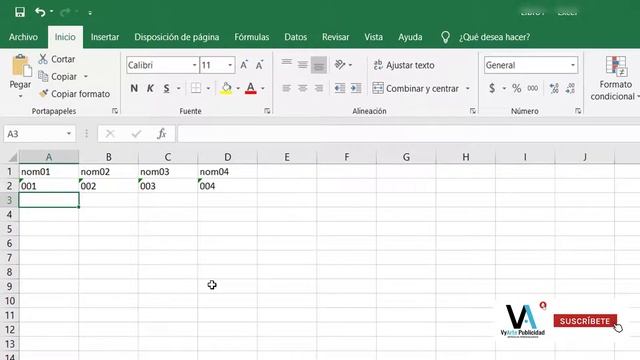Click the decrease font size icon
Screen dimensions: 640x360
260,65
